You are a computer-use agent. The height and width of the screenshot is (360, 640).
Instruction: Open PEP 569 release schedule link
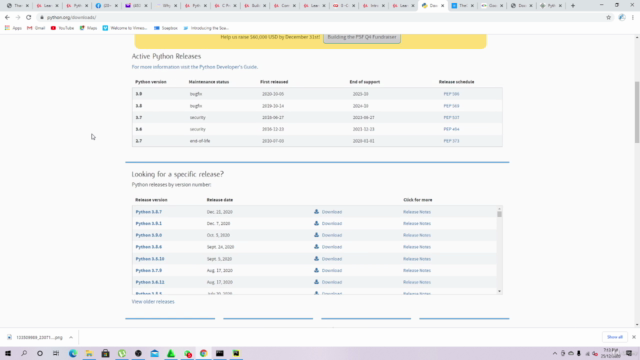tap(451, 106)
